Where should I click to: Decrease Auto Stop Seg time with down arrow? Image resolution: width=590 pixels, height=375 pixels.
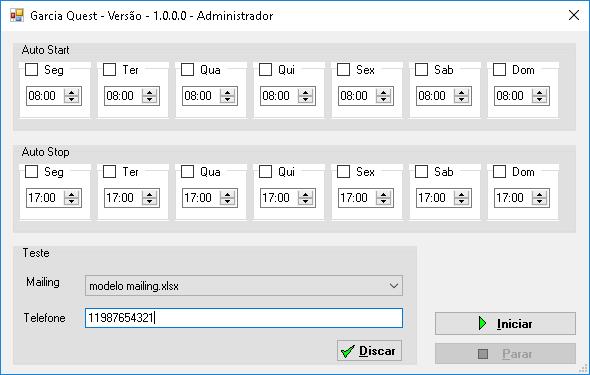point(71,202)
